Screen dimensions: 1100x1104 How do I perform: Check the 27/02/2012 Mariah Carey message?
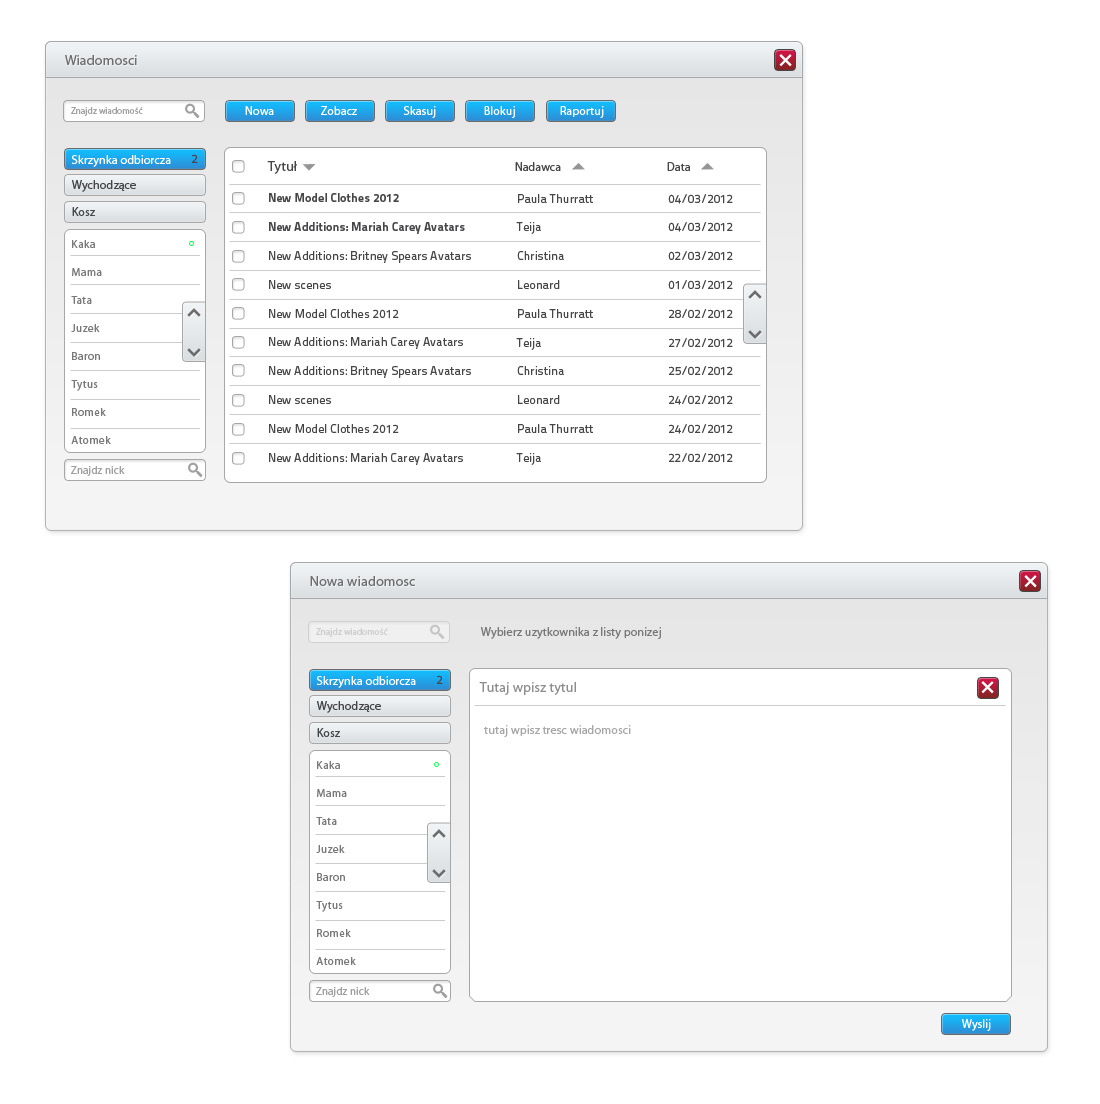(238, 342)
